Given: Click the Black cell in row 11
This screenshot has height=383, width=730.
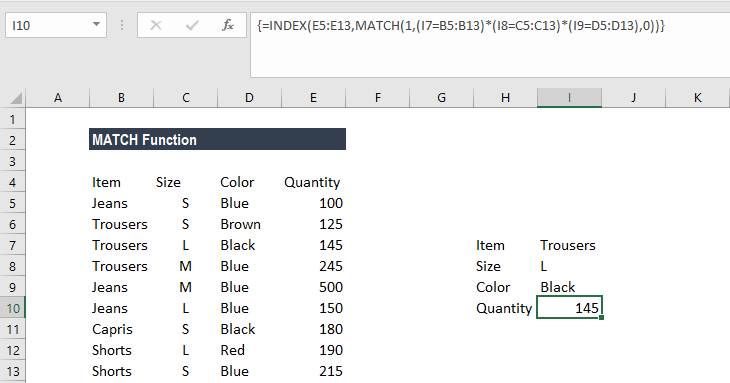Looking at the screenshot, I should coord(237,329).
